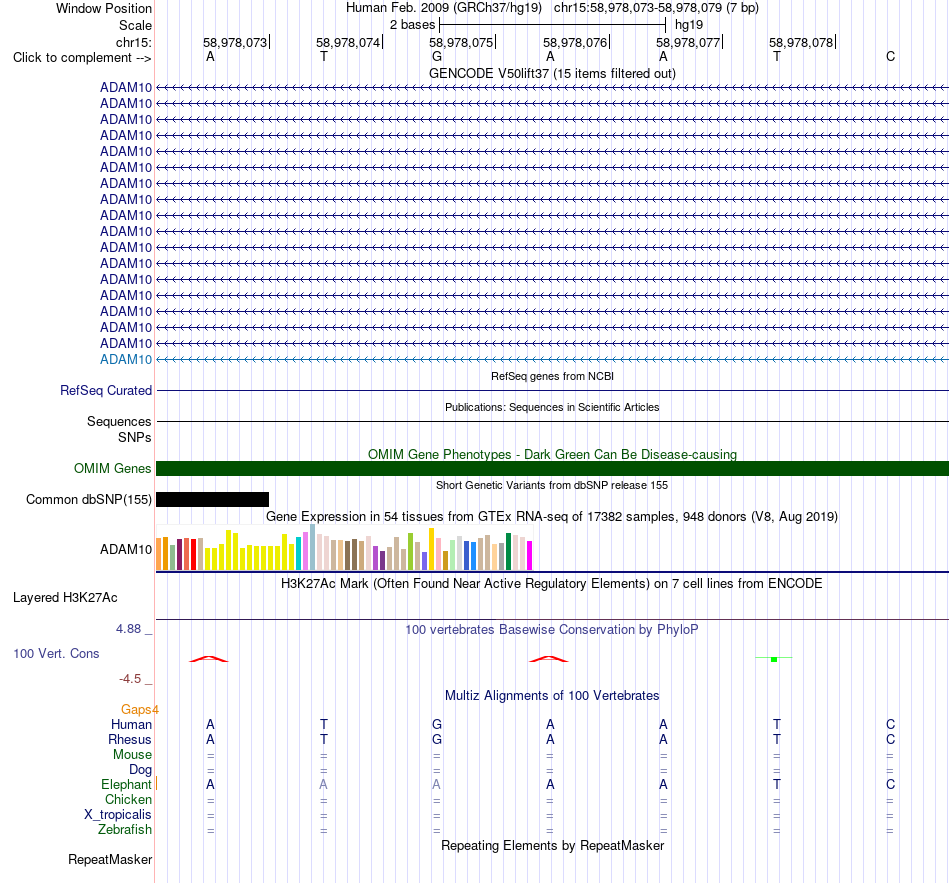Click the Sequences track label

(119, 421)
